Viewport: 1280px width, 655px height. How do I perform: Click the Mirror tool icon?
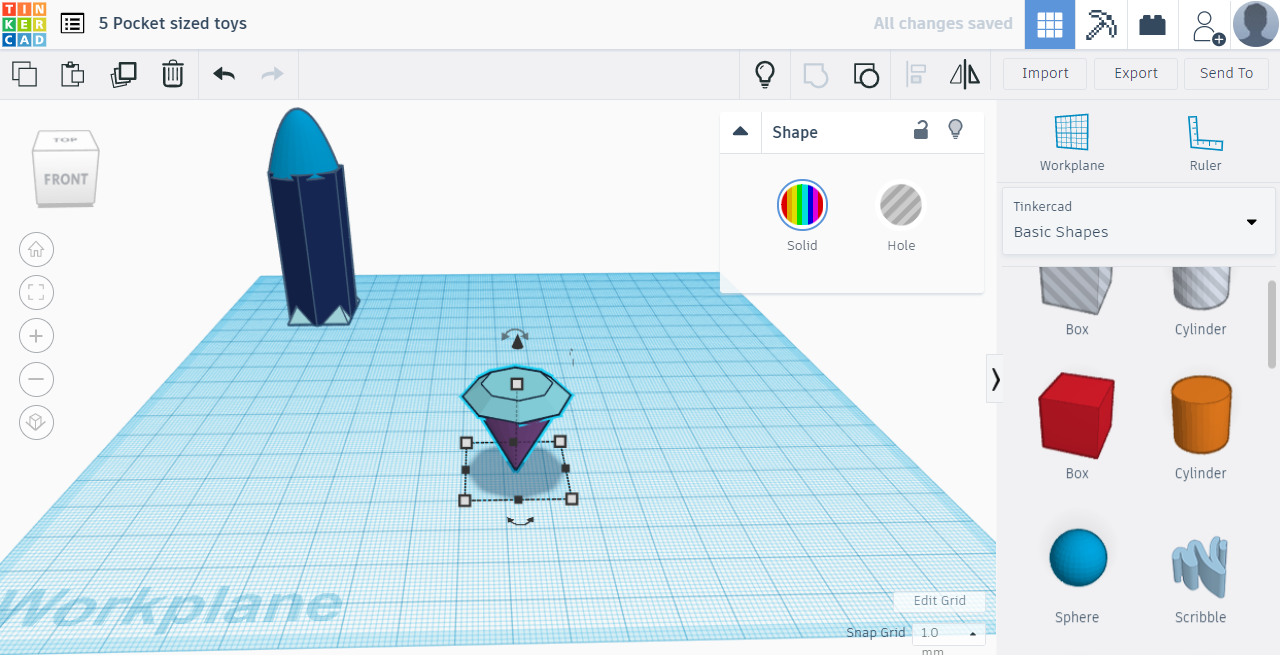pyautogui.click(x=965, y=74)
